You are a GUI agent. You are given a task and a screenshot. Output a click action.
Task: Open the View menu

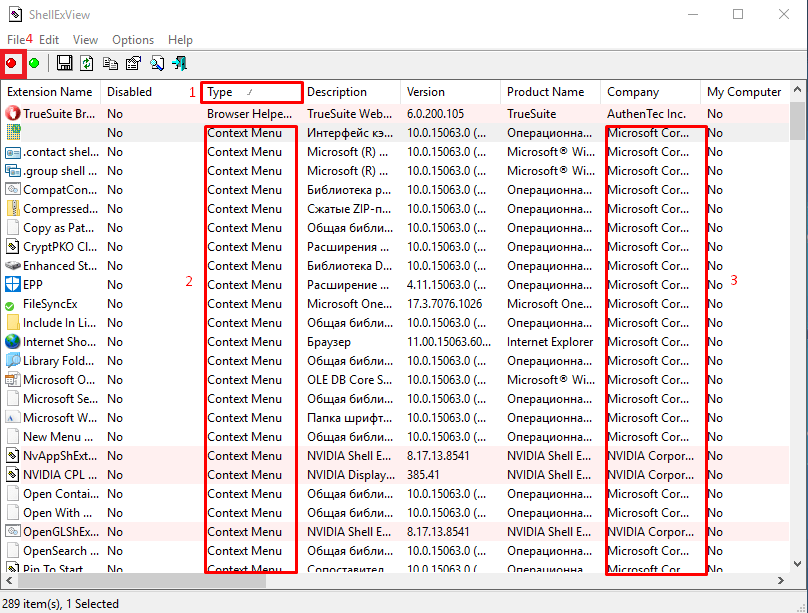(86, 39)
